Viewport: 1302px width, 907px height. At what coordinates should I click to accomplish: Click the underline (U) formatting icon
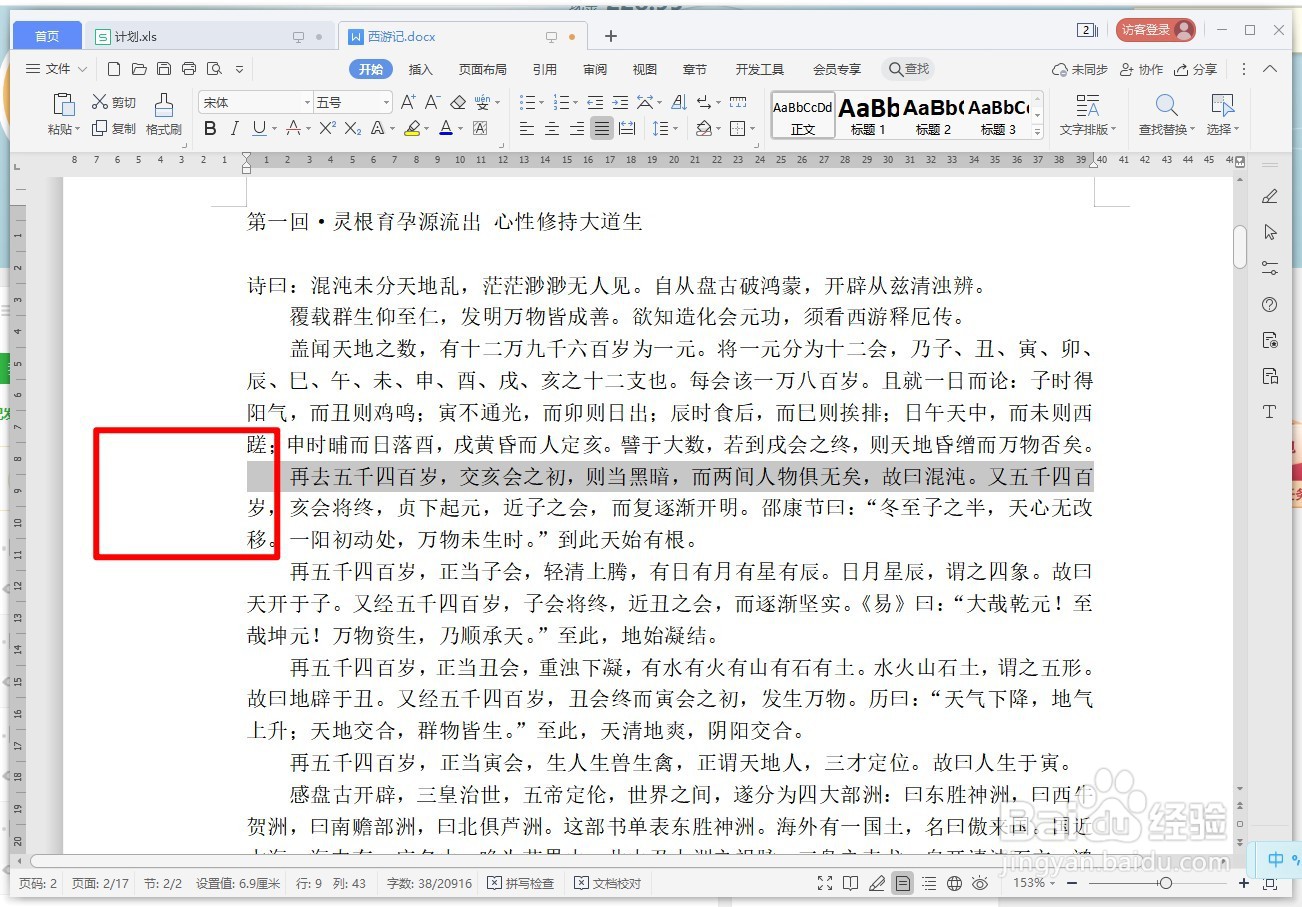pos(259,128)
